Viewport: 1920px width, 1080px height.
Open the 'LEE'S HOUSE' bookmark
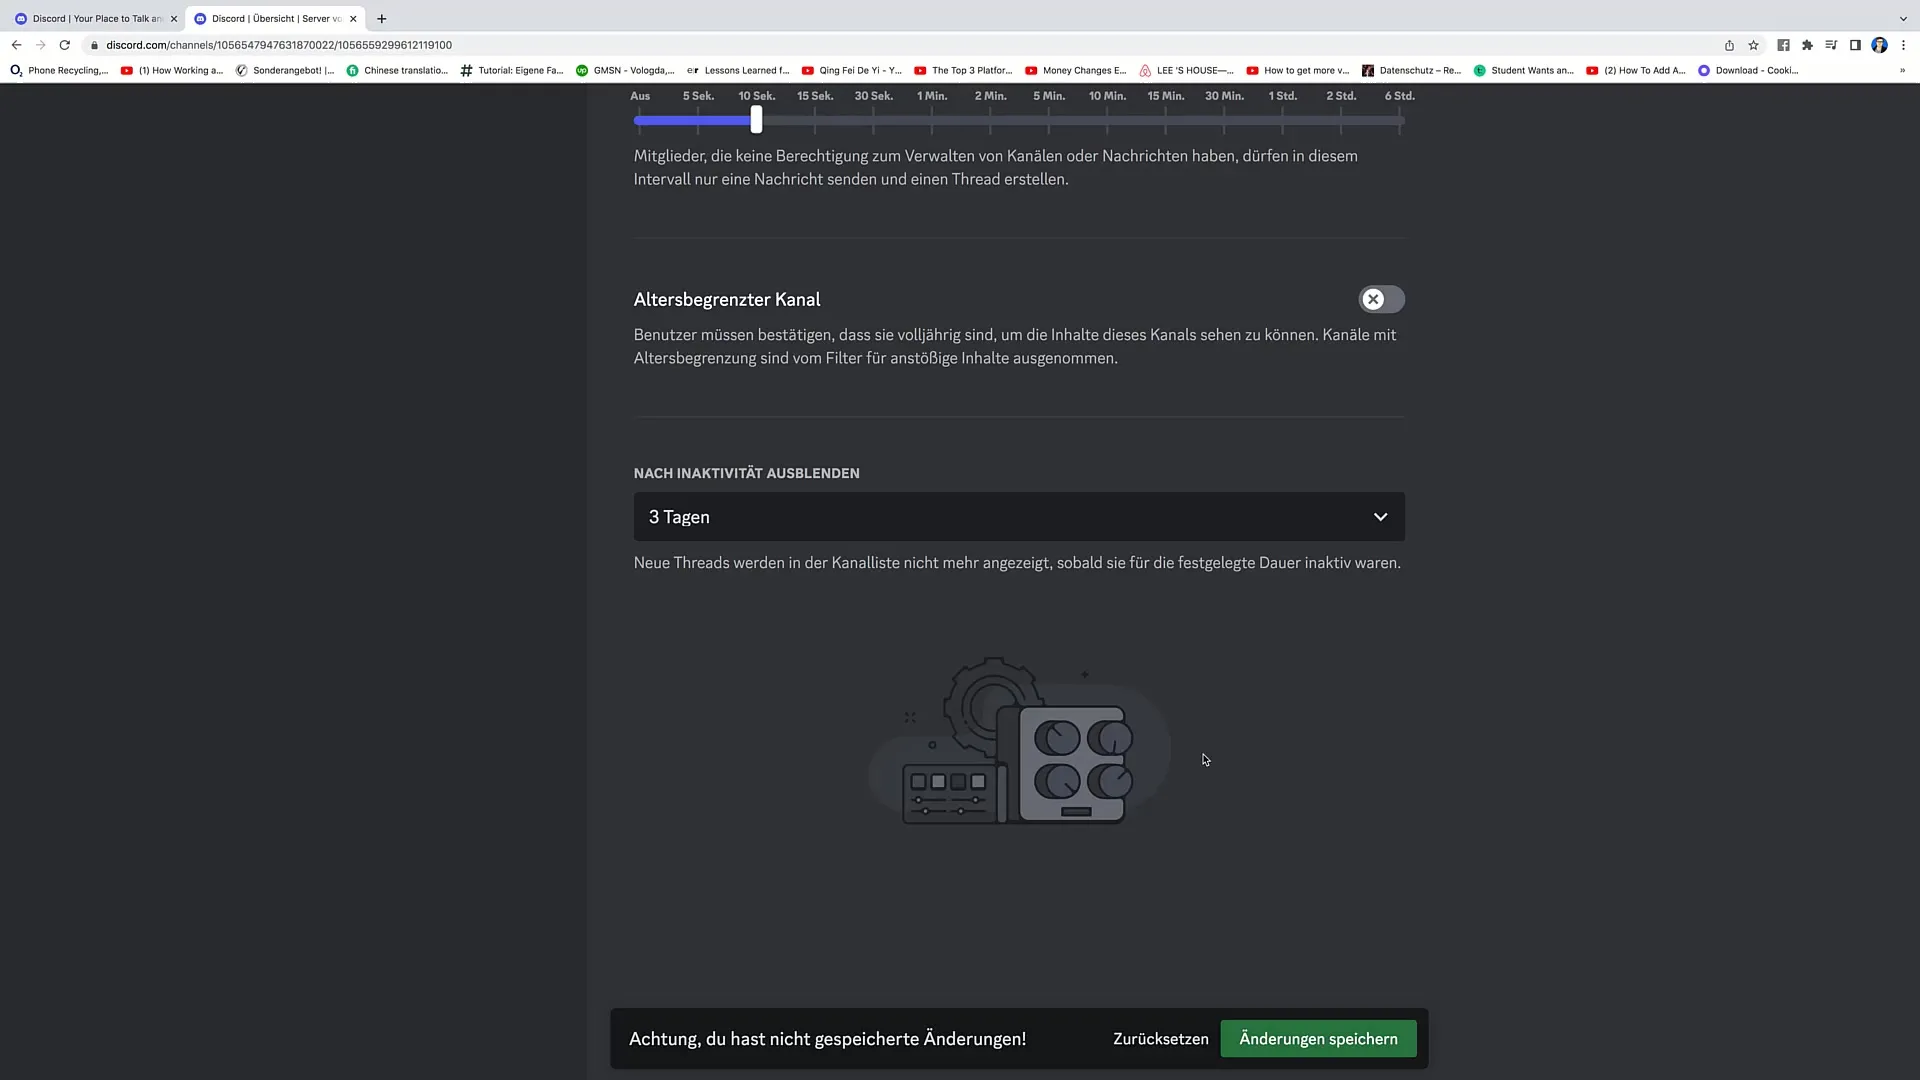(1187, 70)
